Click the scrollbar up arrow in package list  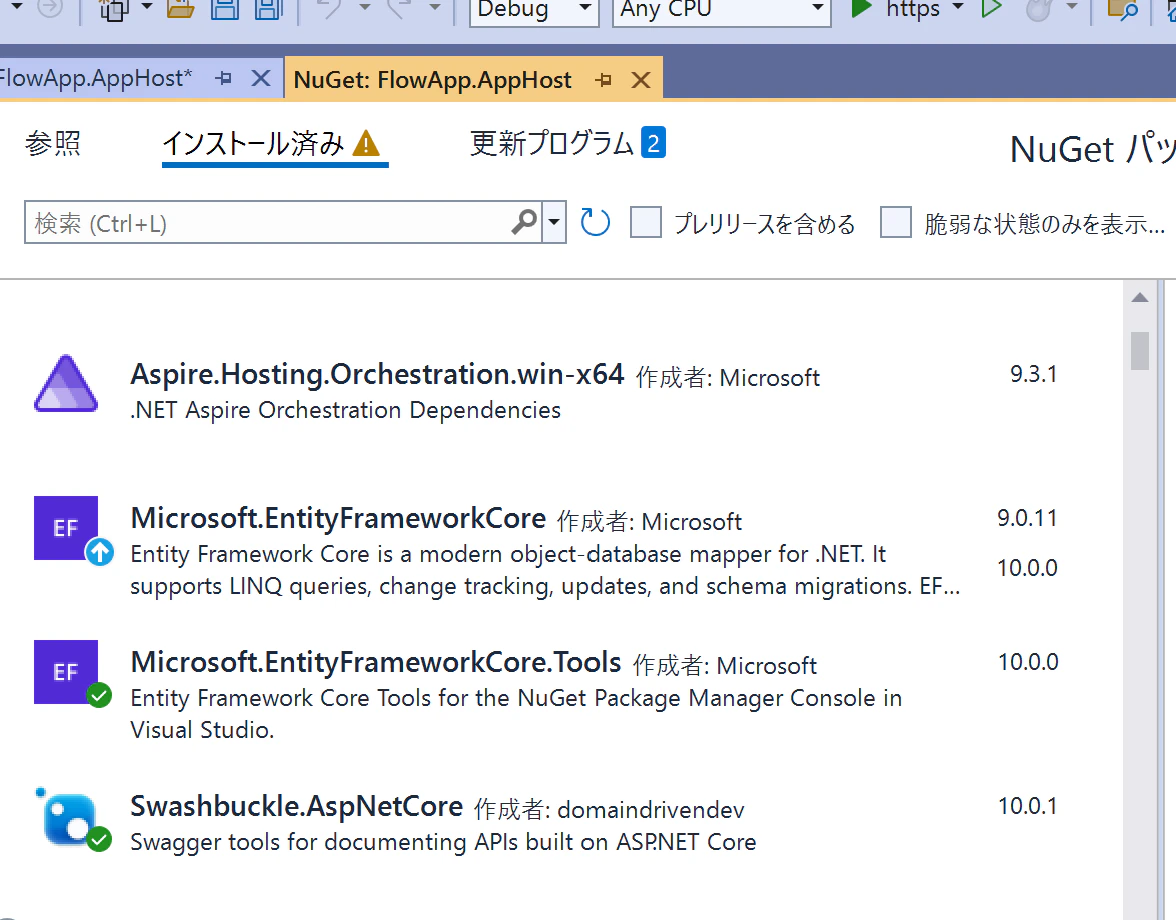point(1140,298)
